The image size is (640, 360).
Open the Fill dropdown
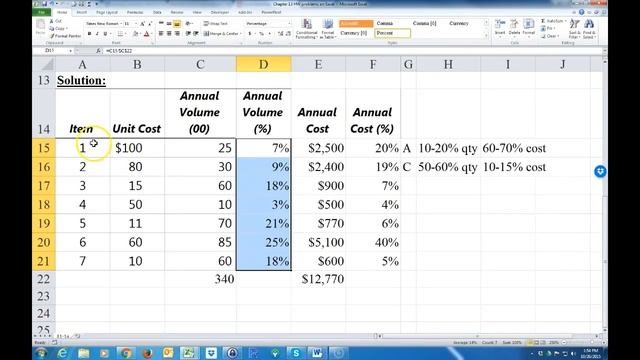pos(549,29)
